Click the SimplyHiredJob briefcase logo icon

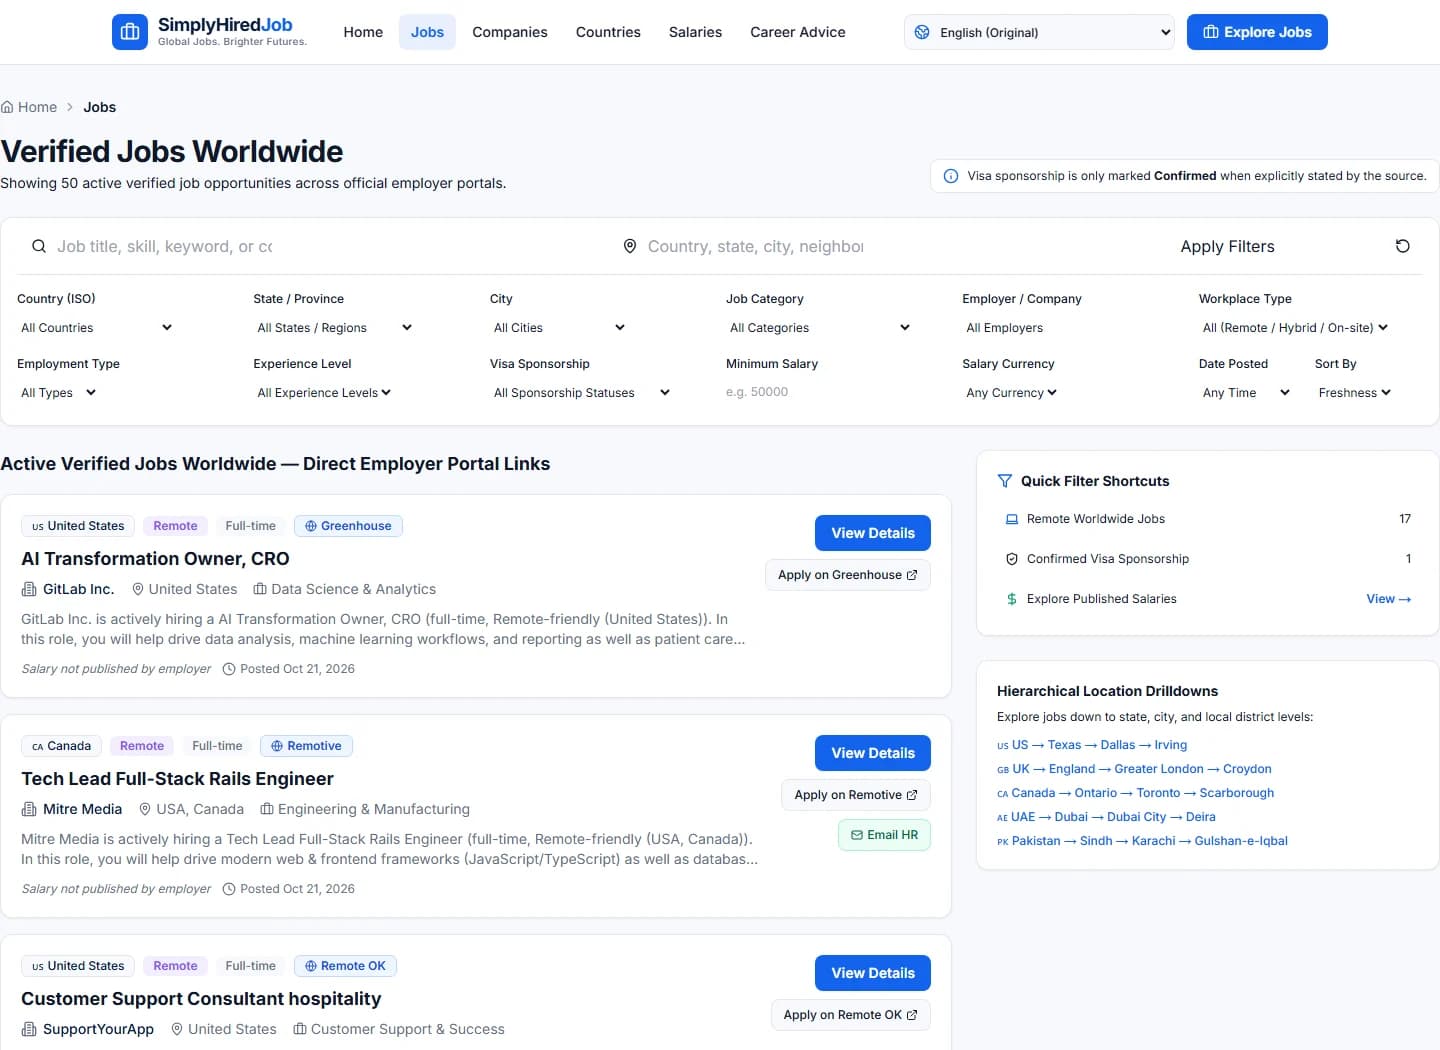click(130, 32)
